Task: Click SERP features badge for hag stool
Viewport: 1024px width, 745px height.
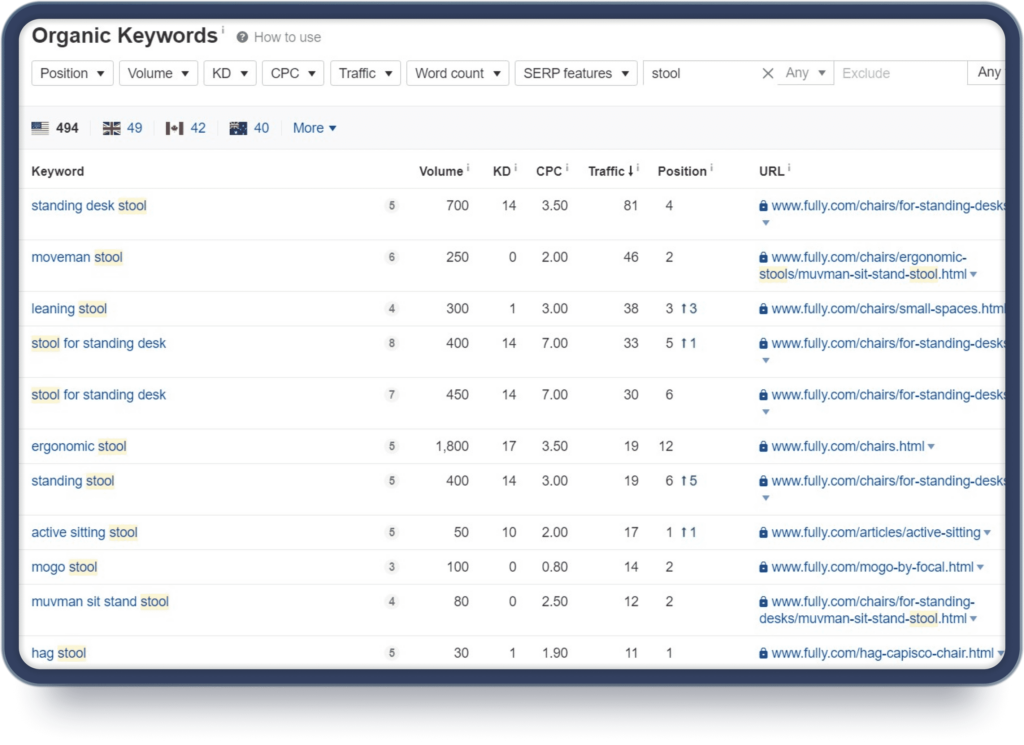Action: (392, 653)
